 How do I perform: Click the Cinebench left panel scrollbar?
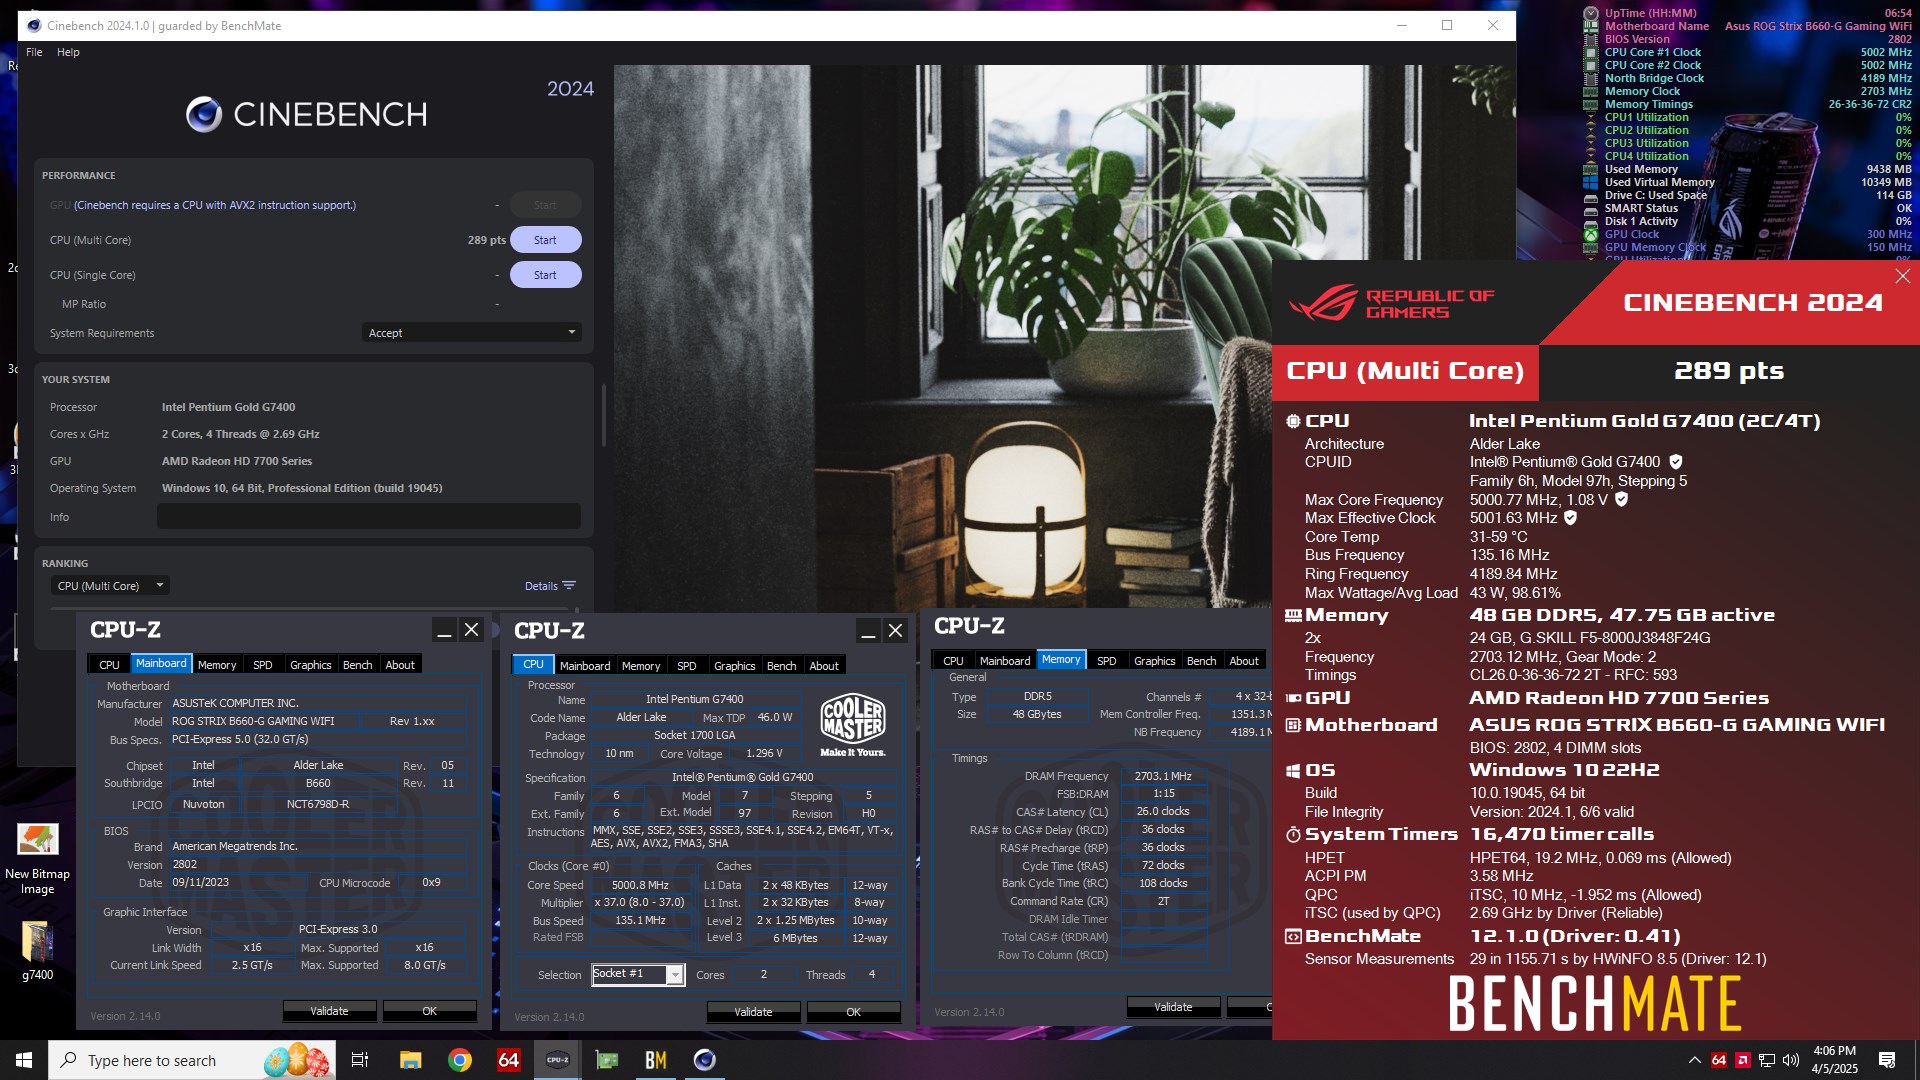(x=603, y=415)
